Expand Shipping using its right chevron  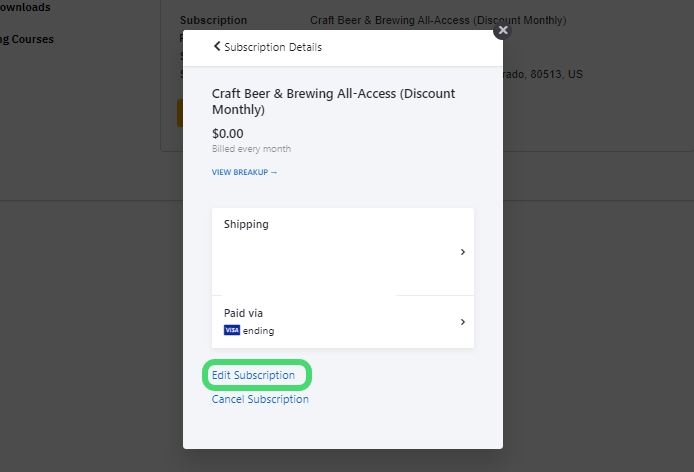462,252
